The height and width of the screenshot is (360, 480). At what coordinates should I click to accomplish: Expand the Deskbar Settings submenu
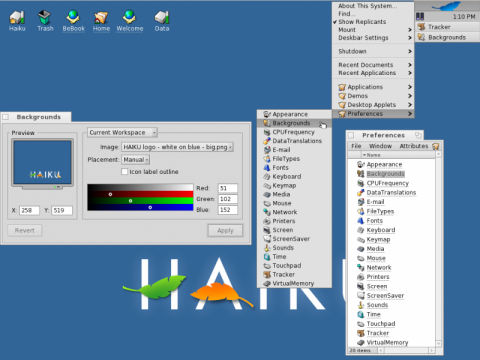373,38
